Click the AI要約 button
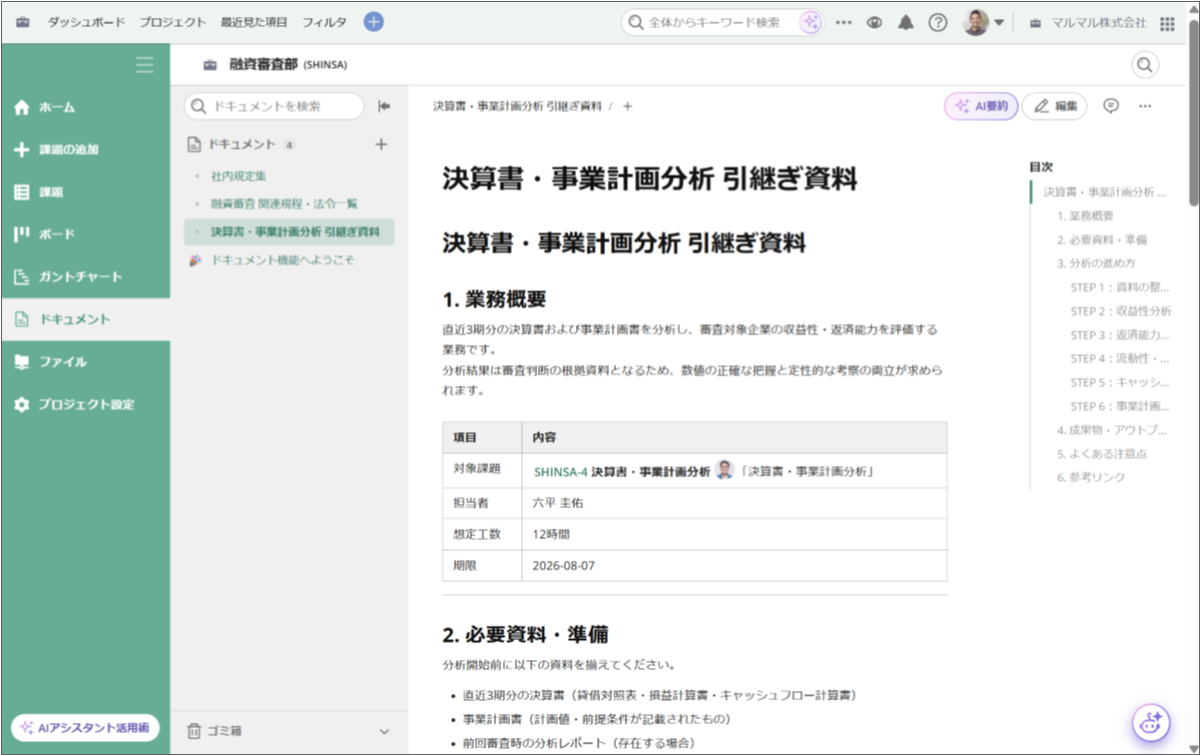 [x=981, y=106]
